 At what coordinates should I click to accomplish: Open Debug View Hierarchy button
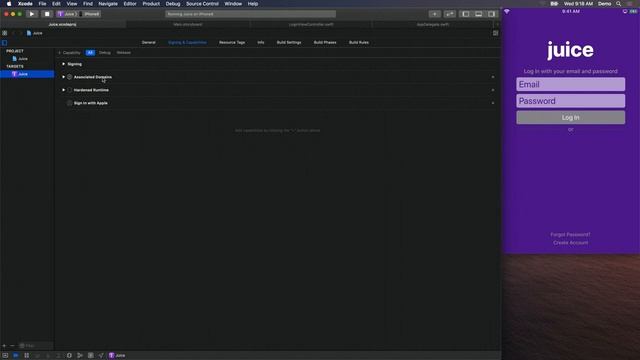pyautogui.click(x=69, y=356)
